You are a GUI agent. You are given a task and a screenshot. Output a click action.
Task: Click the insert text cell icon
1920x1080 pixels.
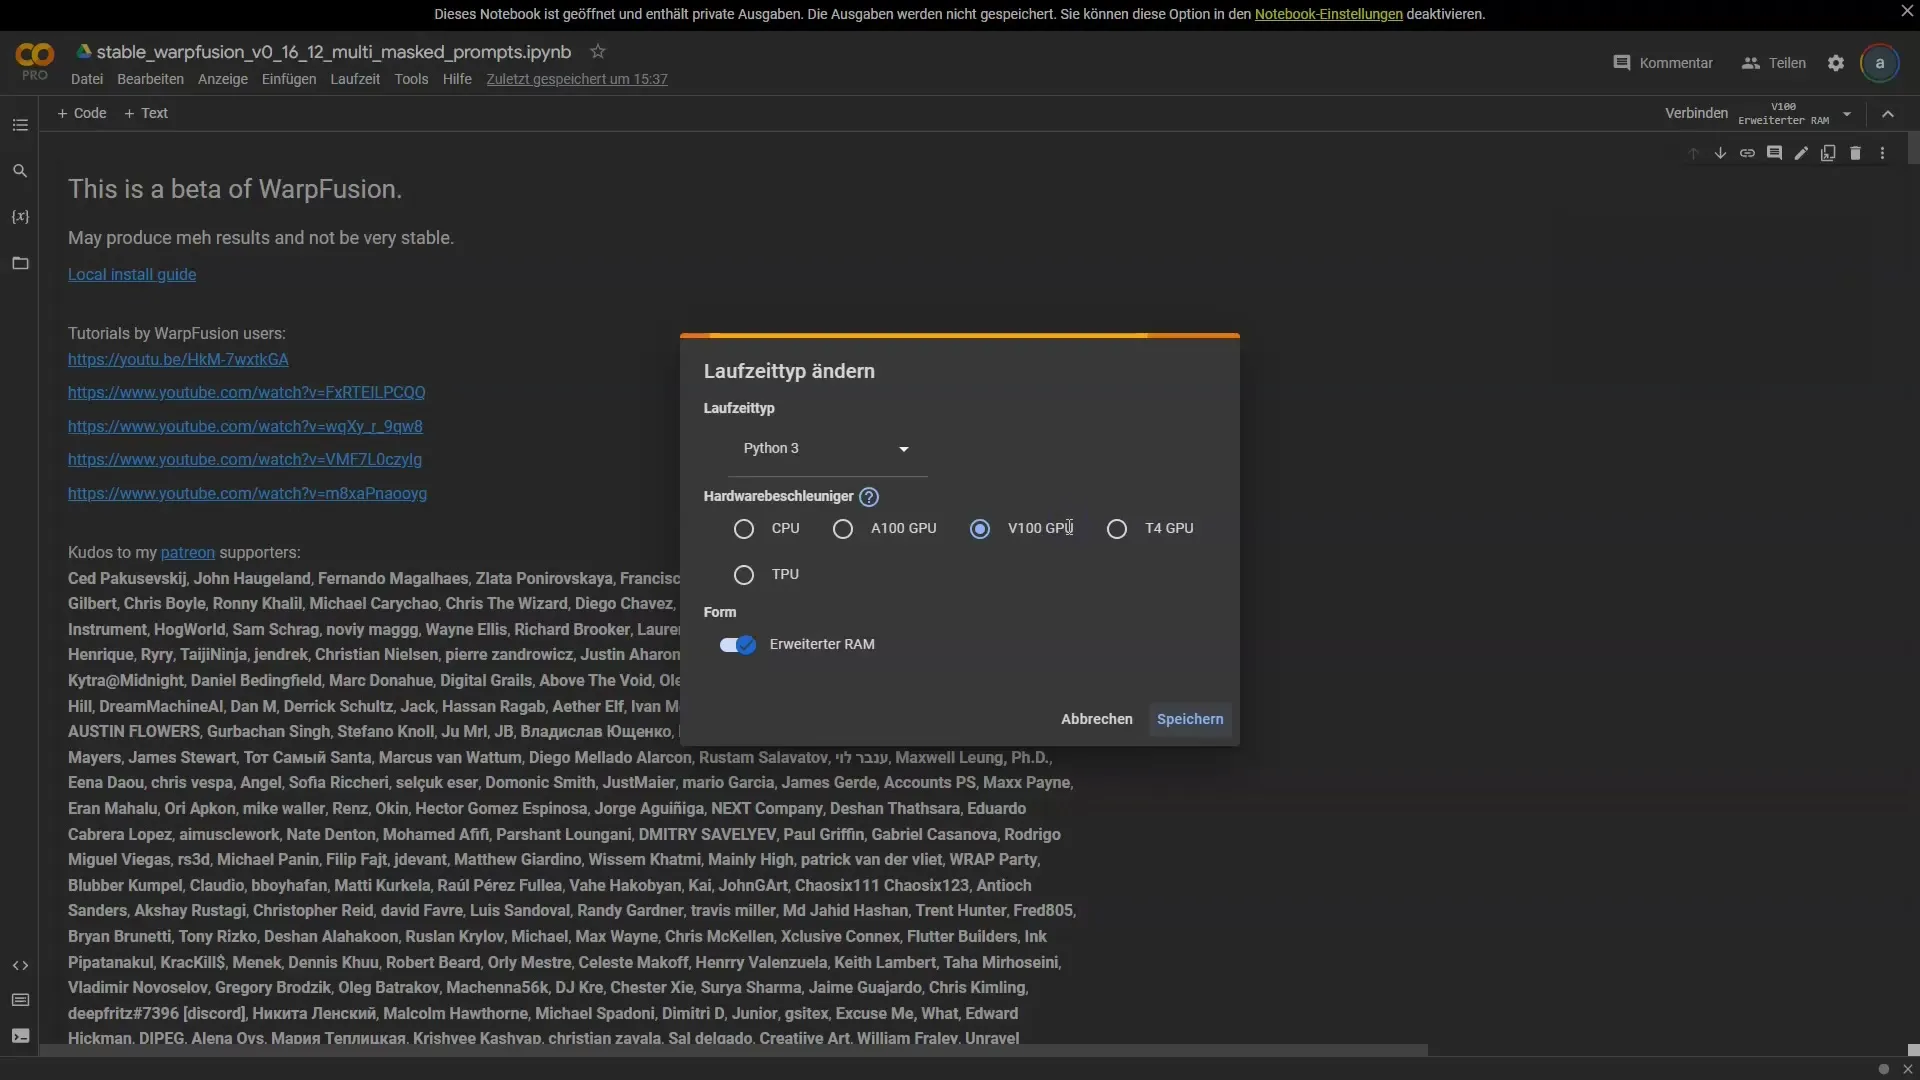[x=144, y=113]
